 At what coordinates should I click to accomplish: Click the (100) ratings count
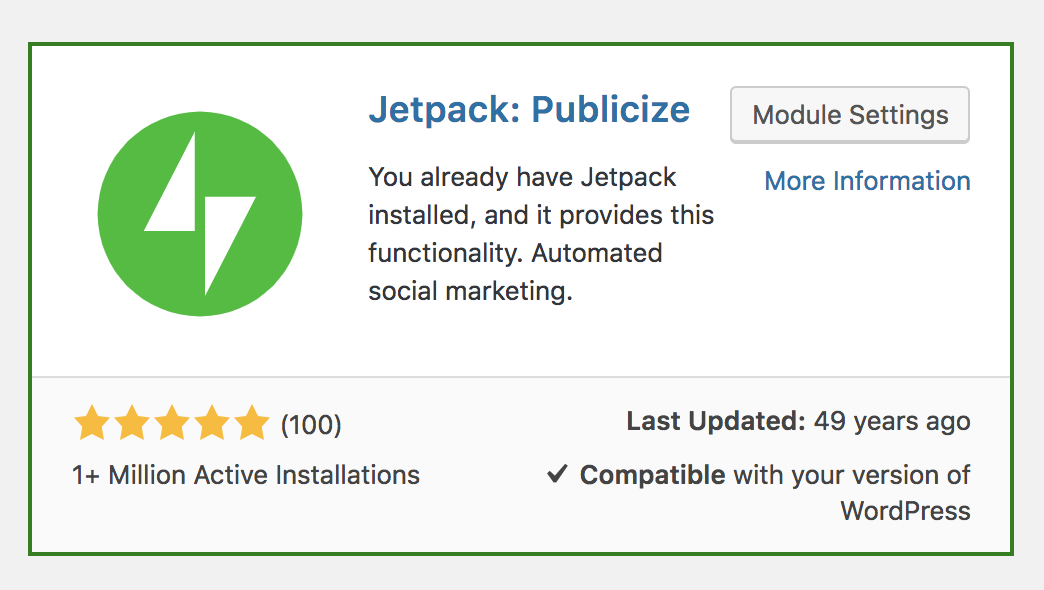point(311,425)
